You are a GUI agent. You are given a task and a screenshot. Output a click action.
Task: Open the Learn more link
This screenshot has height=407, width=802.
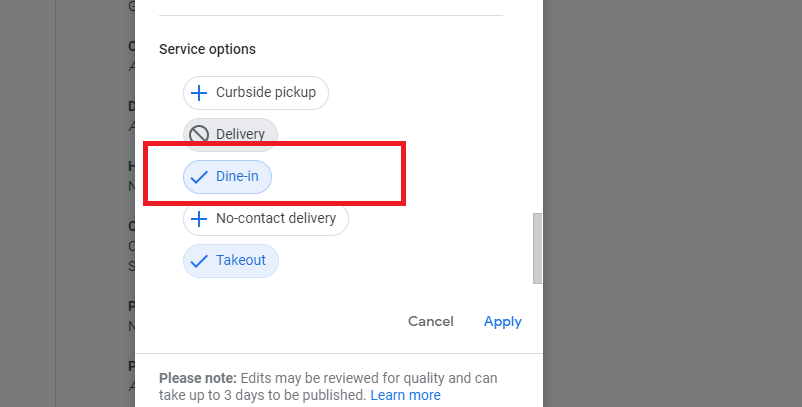(x=405, y=395)
